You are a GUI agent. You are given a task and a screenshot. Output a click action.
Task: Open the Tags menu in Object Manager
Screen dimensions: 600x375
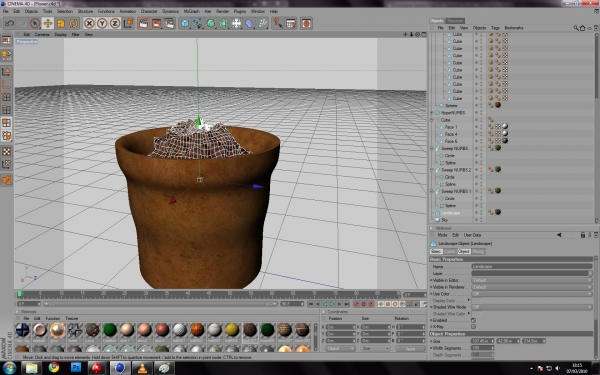[495, 28]
